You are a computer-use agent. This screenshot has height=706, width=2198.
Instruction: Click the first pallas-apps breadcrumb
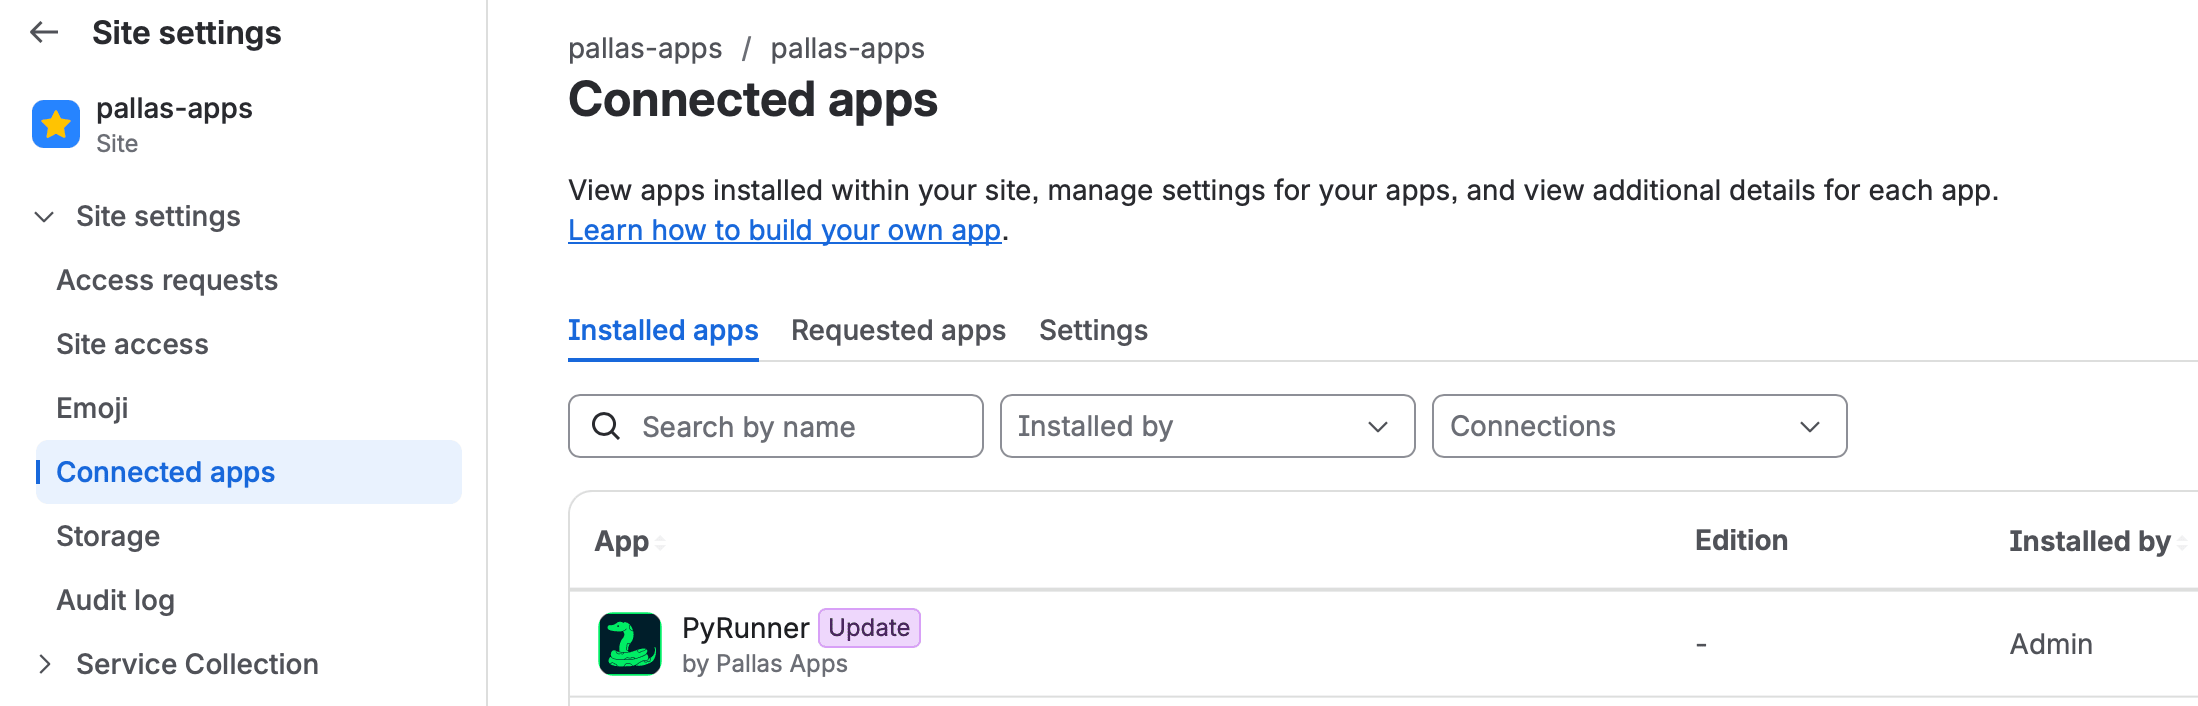(645, 48)
